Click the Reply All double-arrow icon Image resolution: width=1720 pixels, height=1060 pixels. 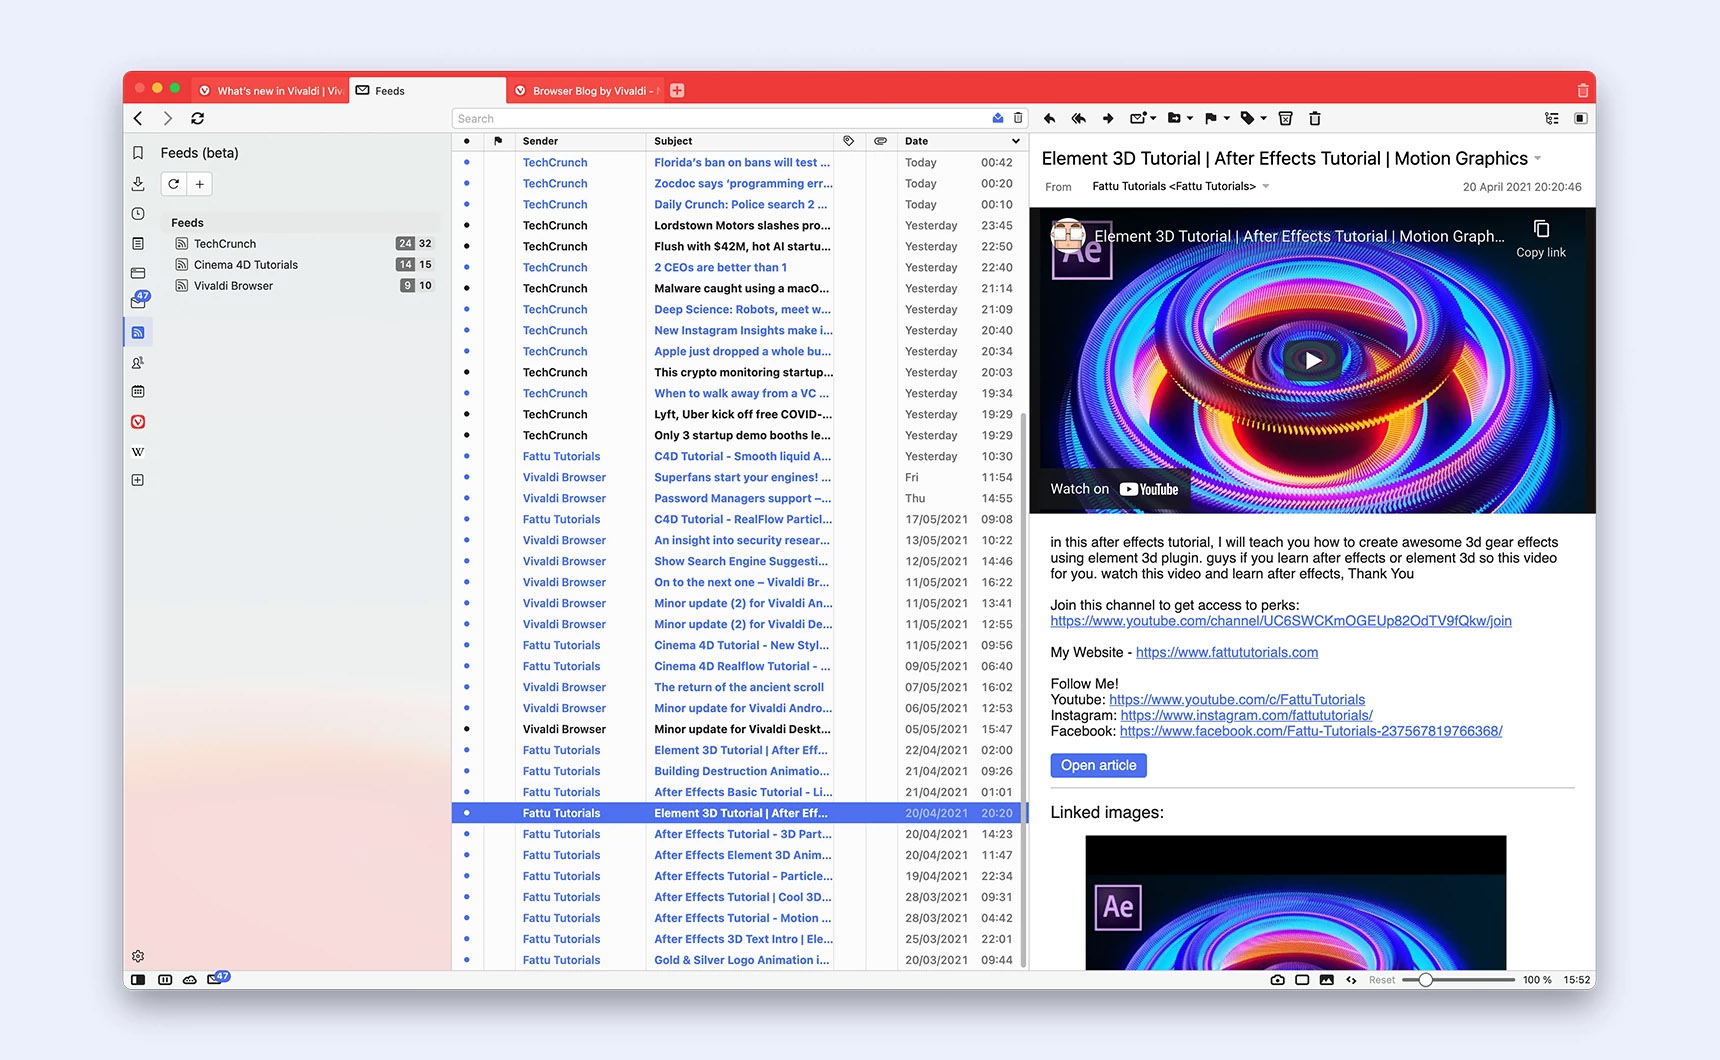coord(1078,118)
